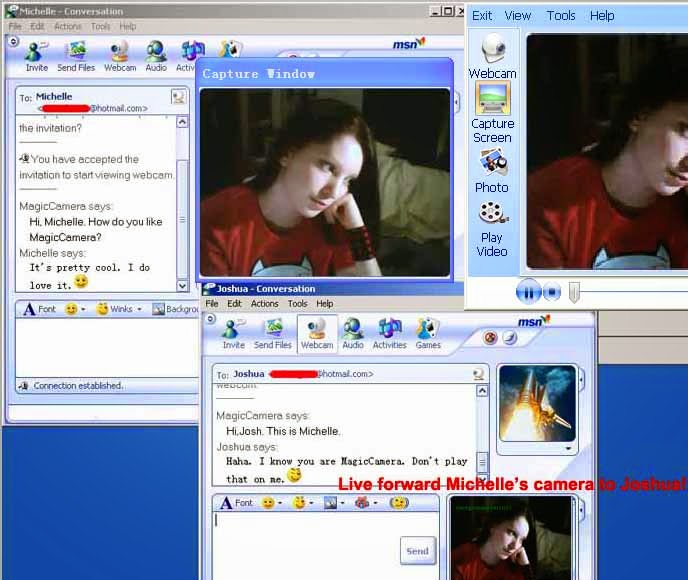Select Capture Screen in MagicCamera sidebar

[x=492, y=113]
